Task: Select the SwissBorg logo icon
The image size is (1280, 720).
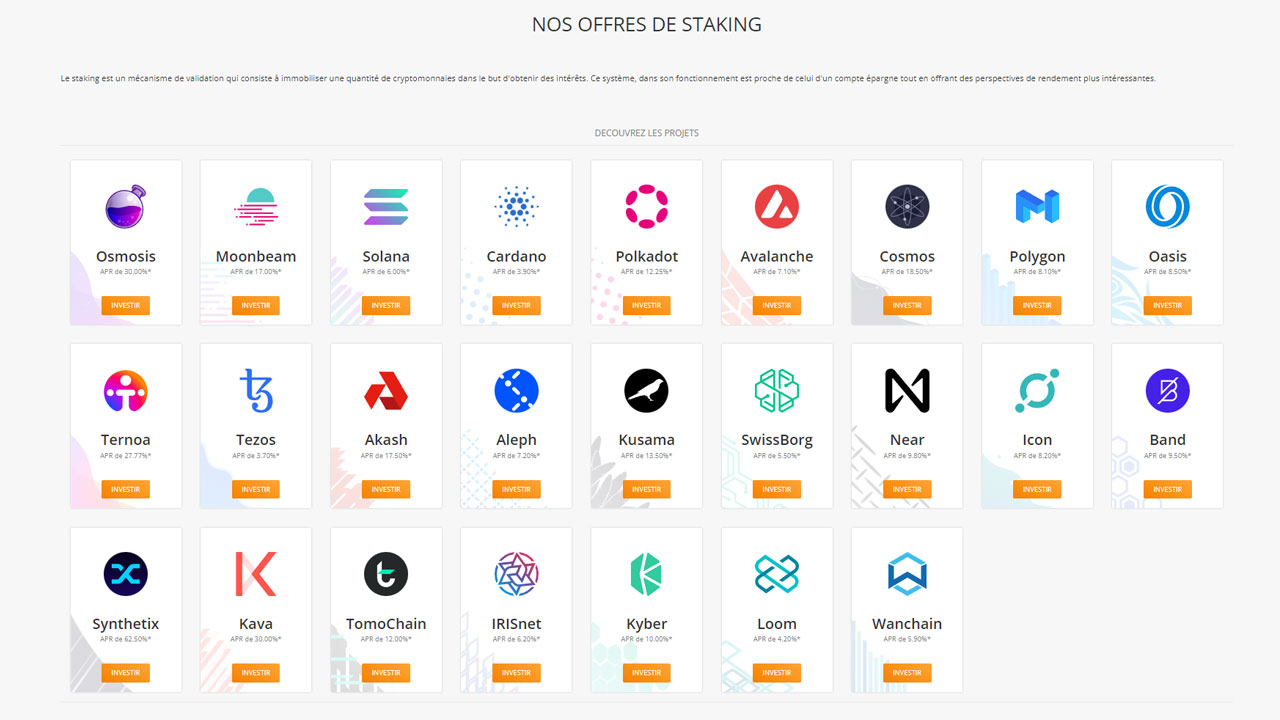Action: 776,390
